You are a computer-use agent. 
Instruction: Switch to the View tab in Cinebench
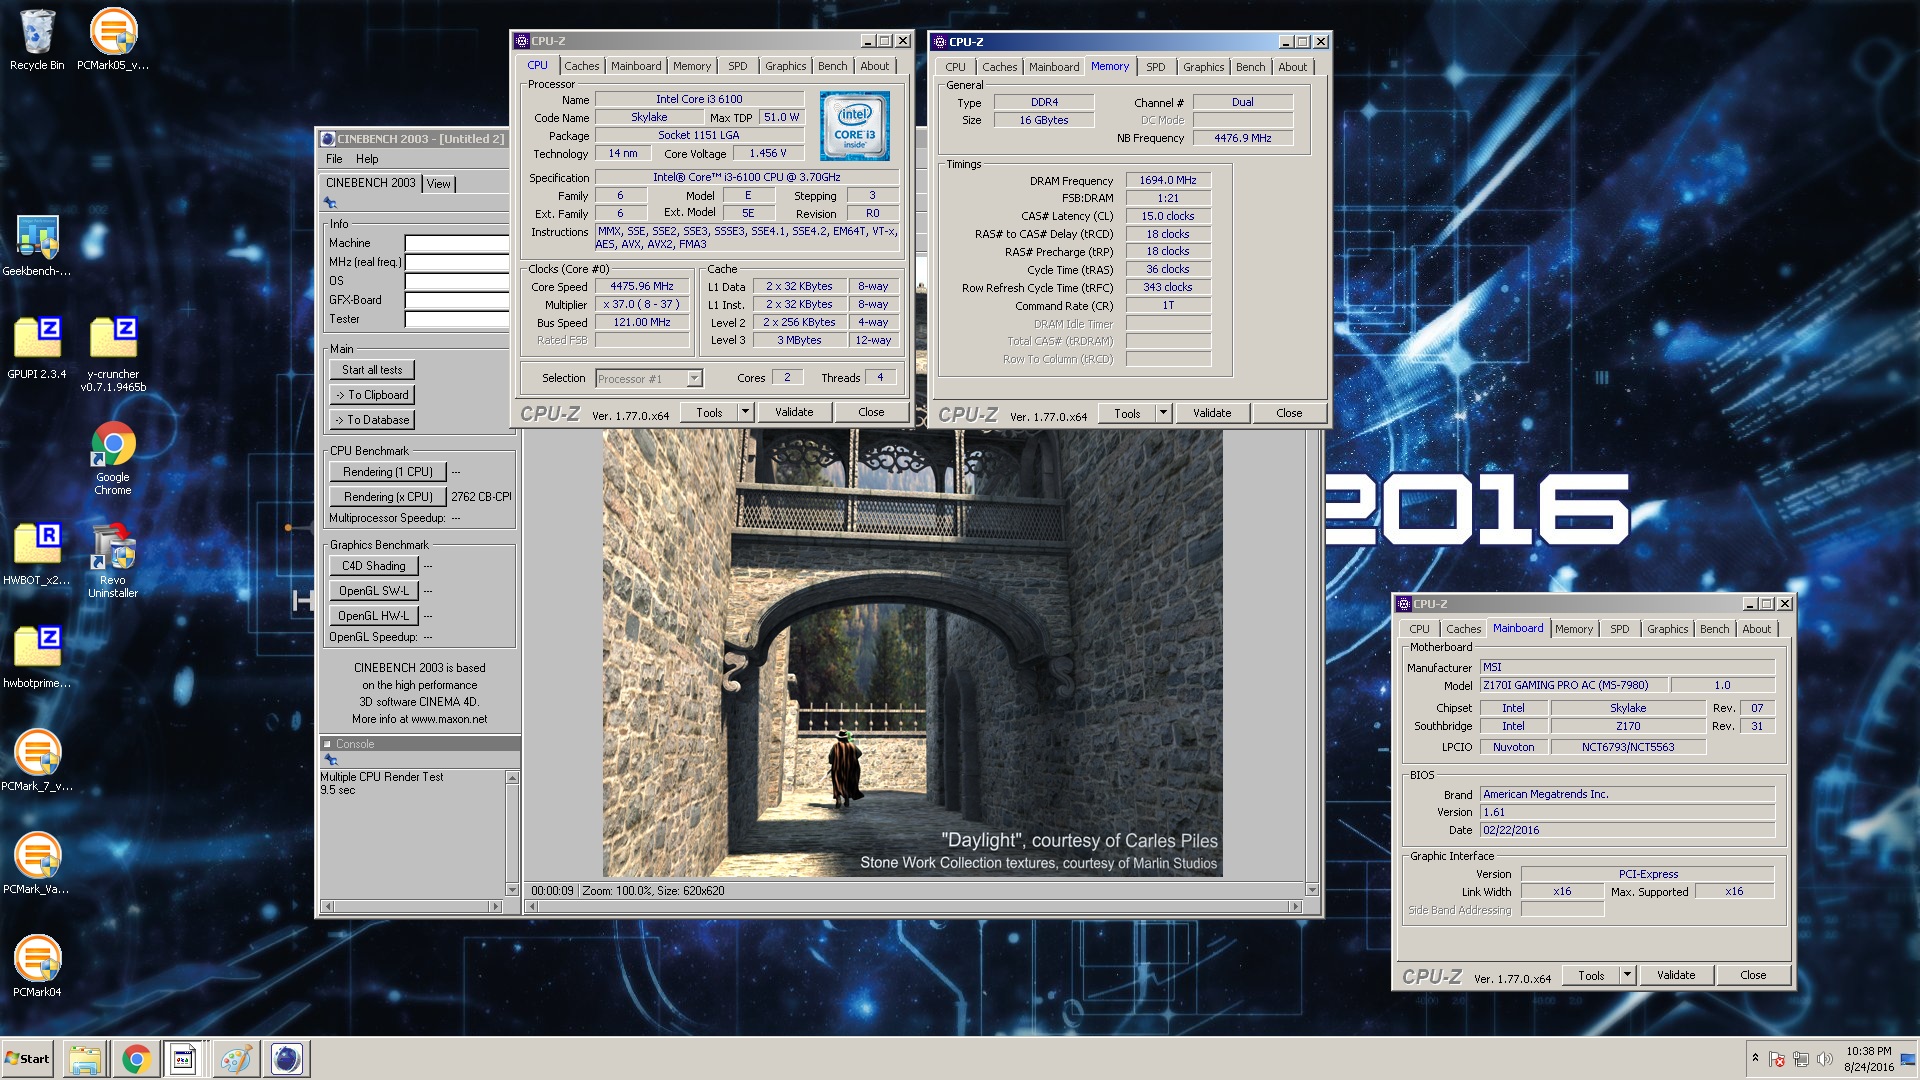coord(438,184)
